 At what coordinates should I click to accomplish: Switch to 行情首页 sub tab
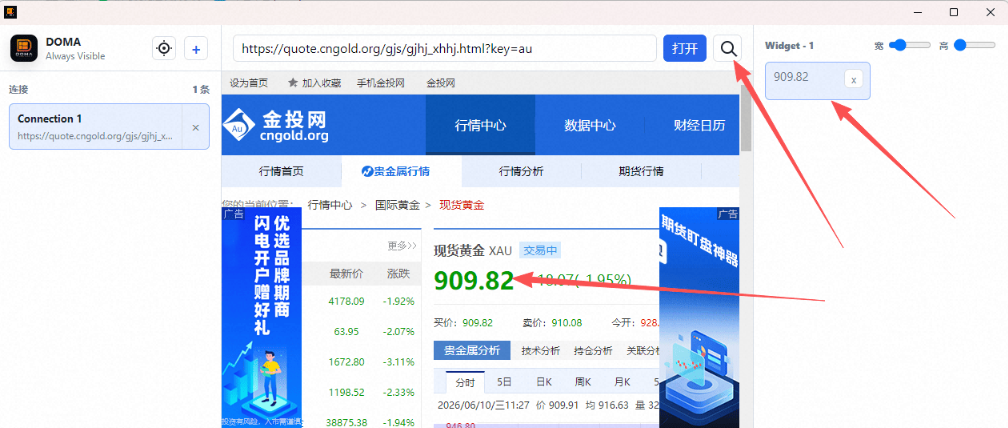[281, 172]
